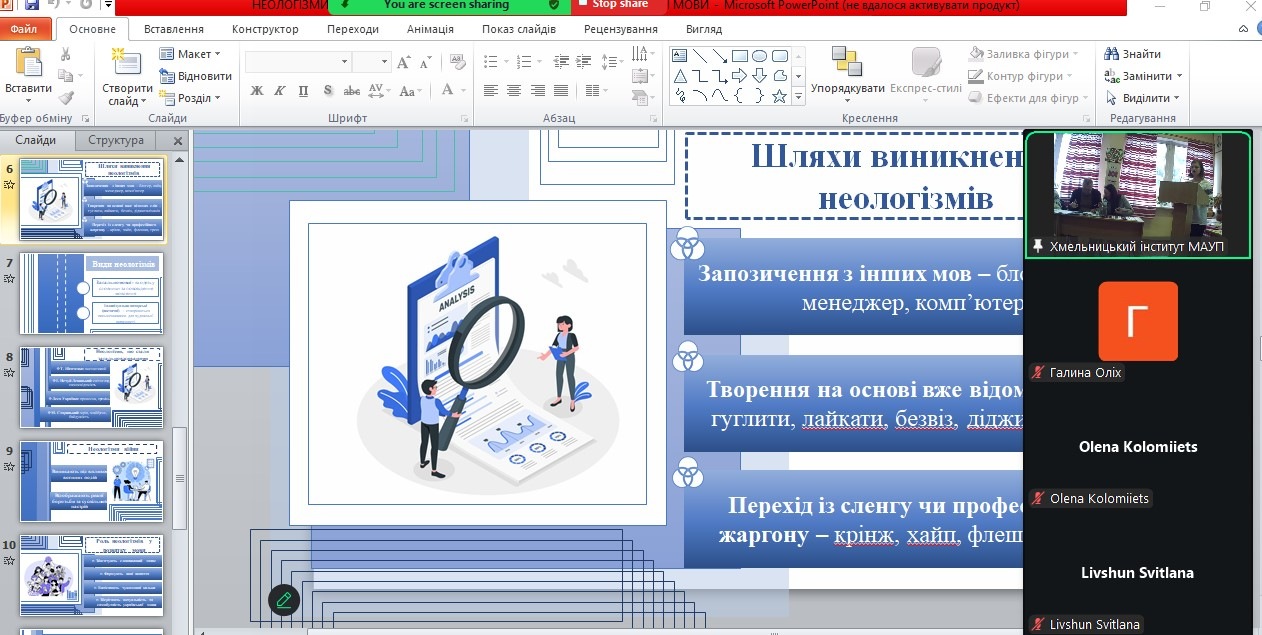Switch to the Структура panel tab
Screen dimensions: 1262x635
point(116,141)
